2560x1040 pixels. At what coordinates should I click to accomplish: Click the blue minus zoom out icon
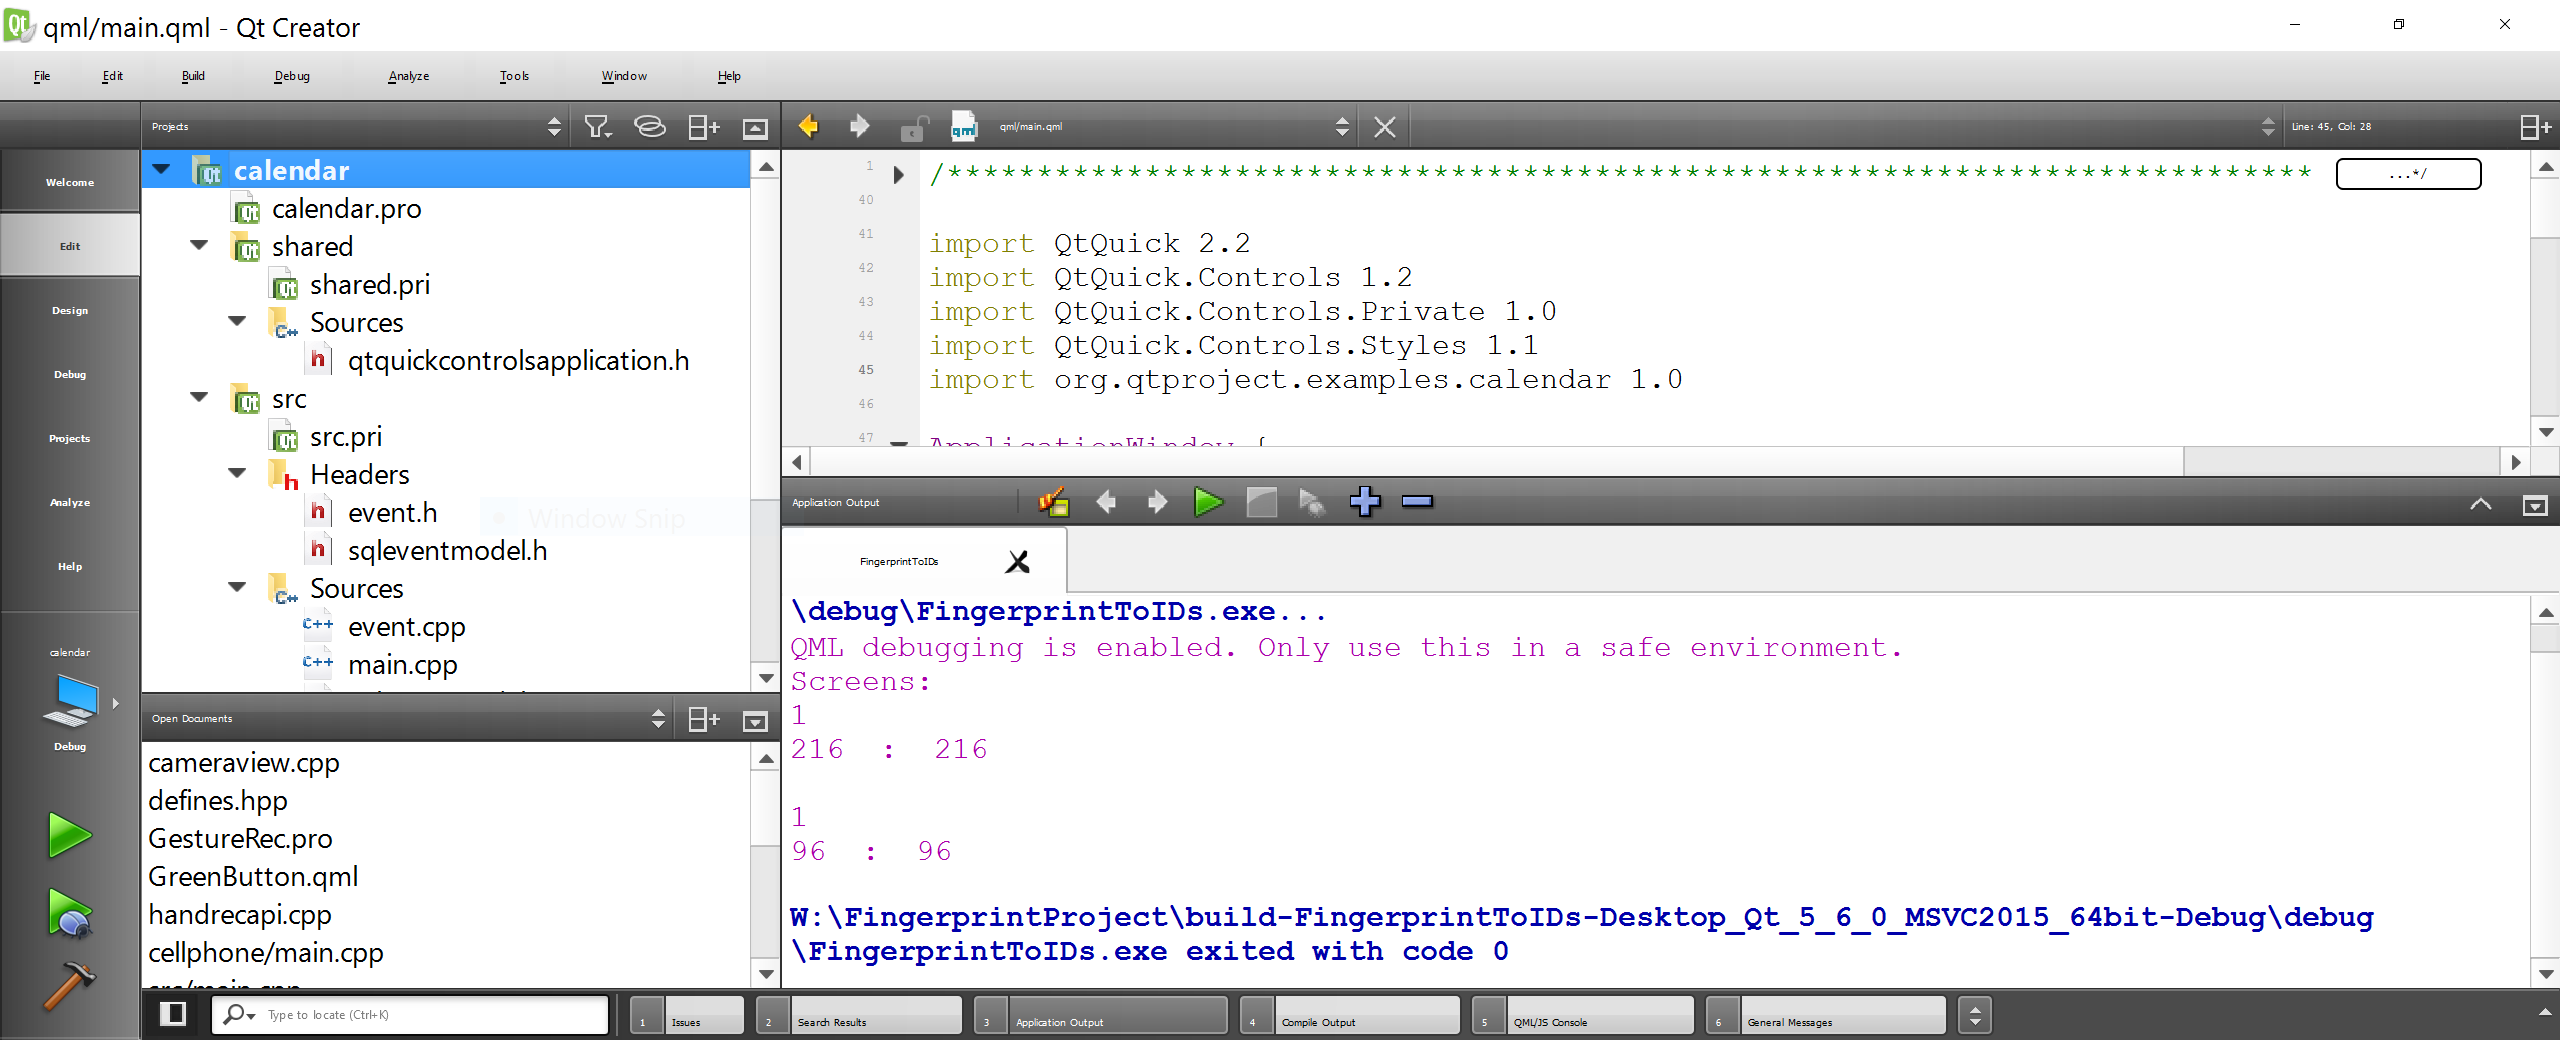point(1416,502)
